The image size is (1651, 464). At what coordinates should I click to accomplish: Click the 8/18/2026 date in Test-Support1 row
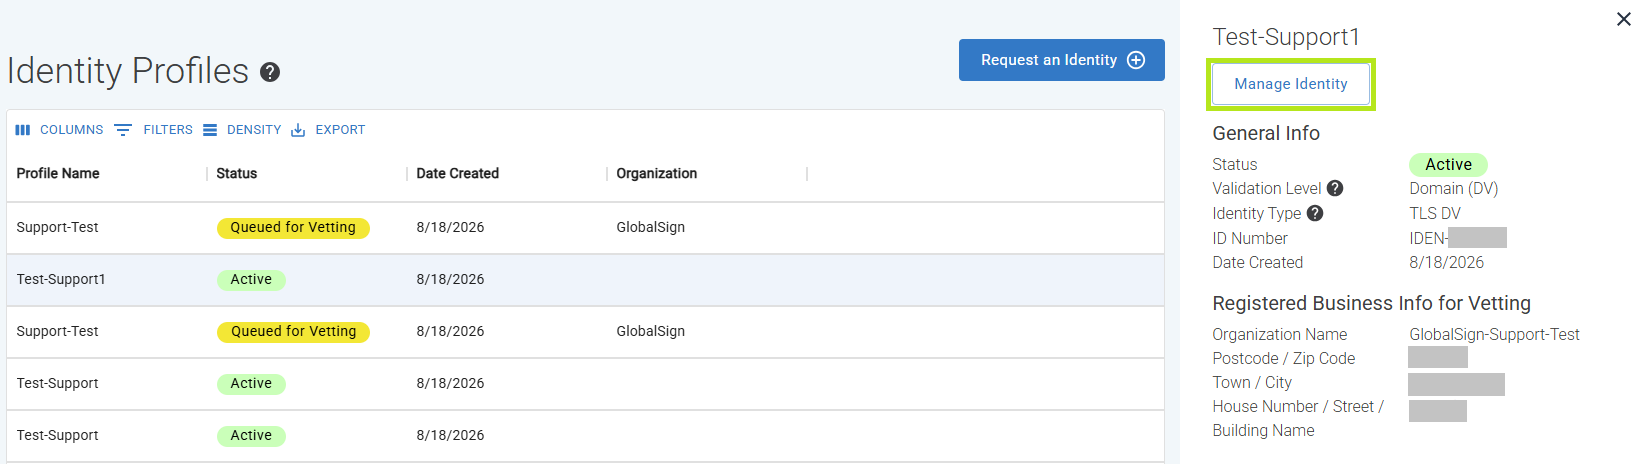click(450, 280)
